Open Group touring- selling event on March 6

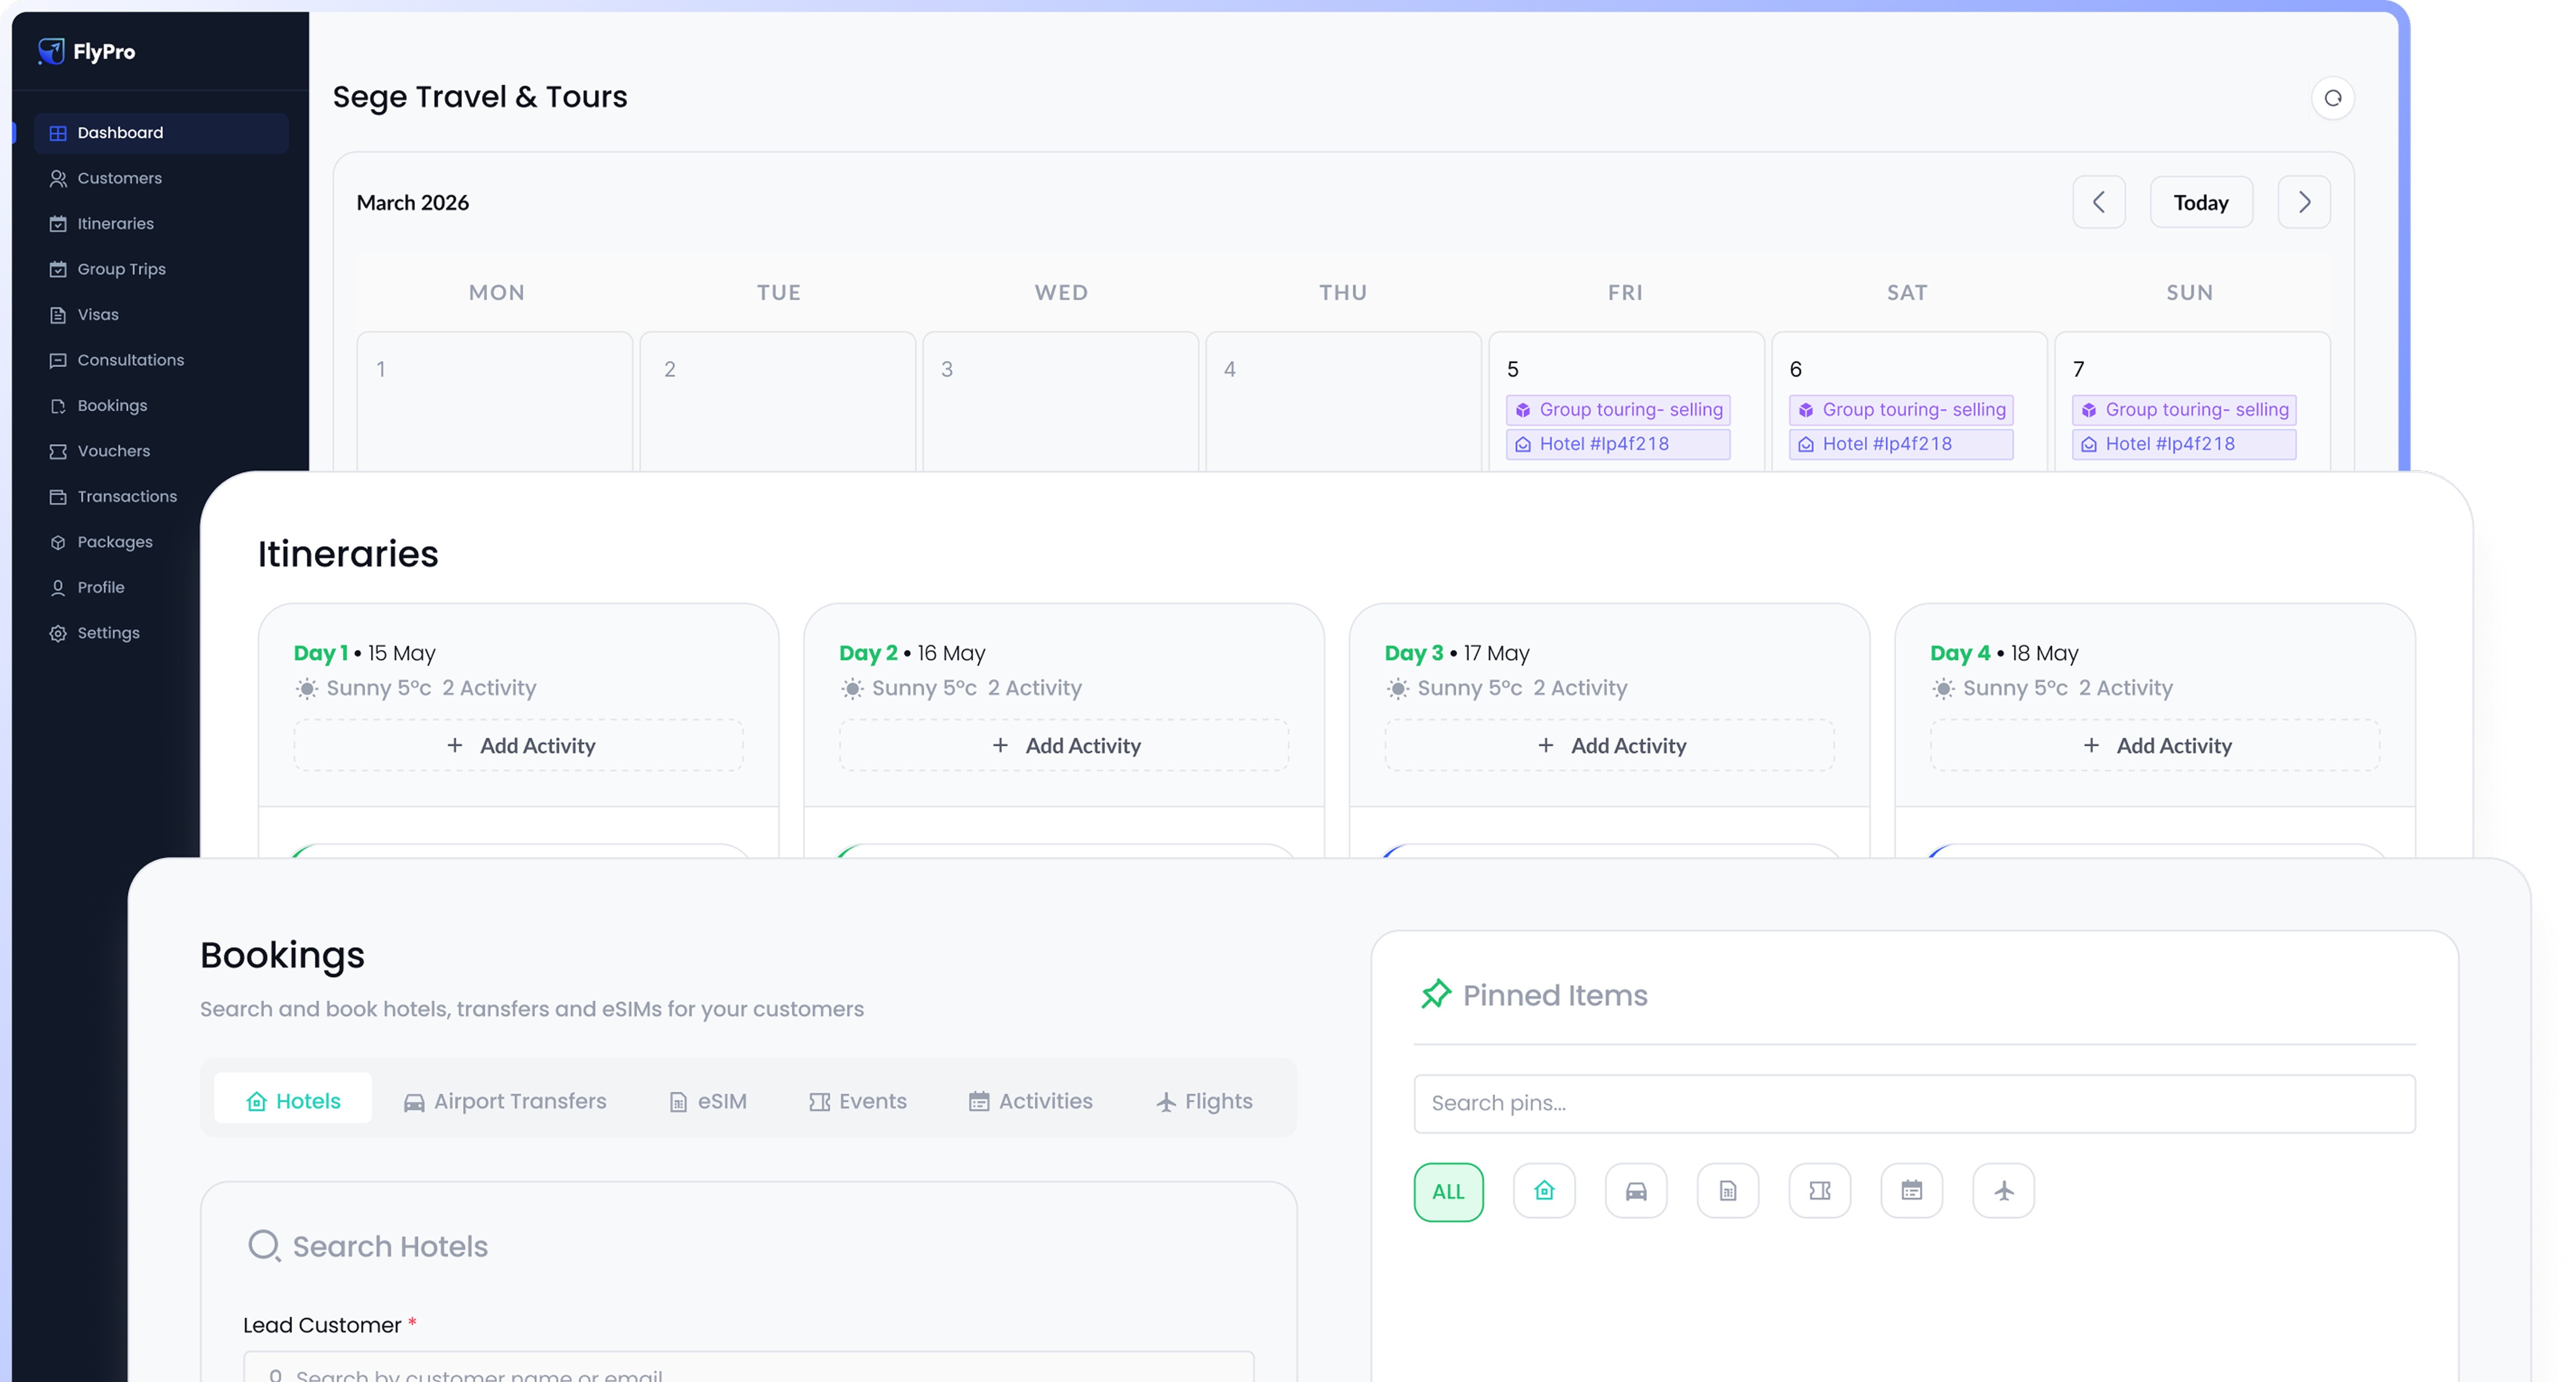tap(1901, 410)
